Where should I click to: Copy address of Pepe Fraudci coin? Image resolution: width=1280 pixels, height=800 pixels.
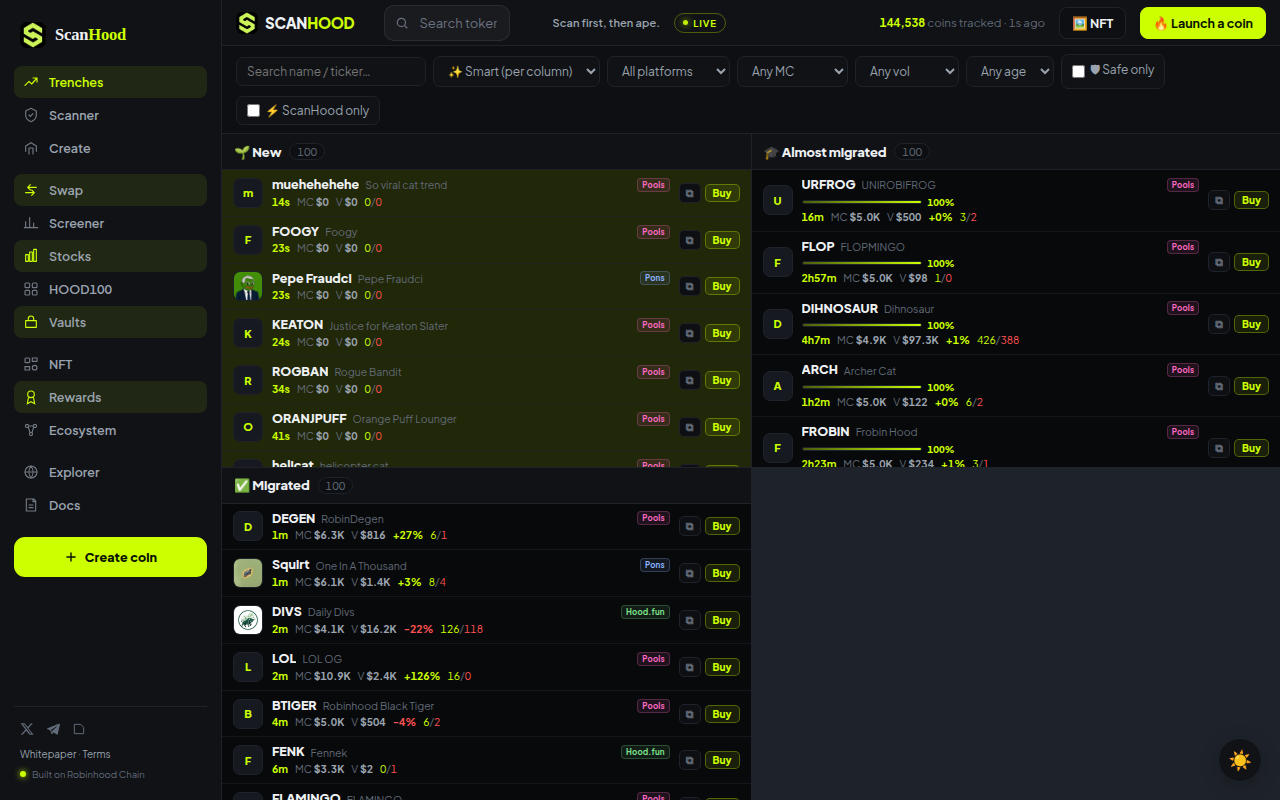(x=690, y=286)
